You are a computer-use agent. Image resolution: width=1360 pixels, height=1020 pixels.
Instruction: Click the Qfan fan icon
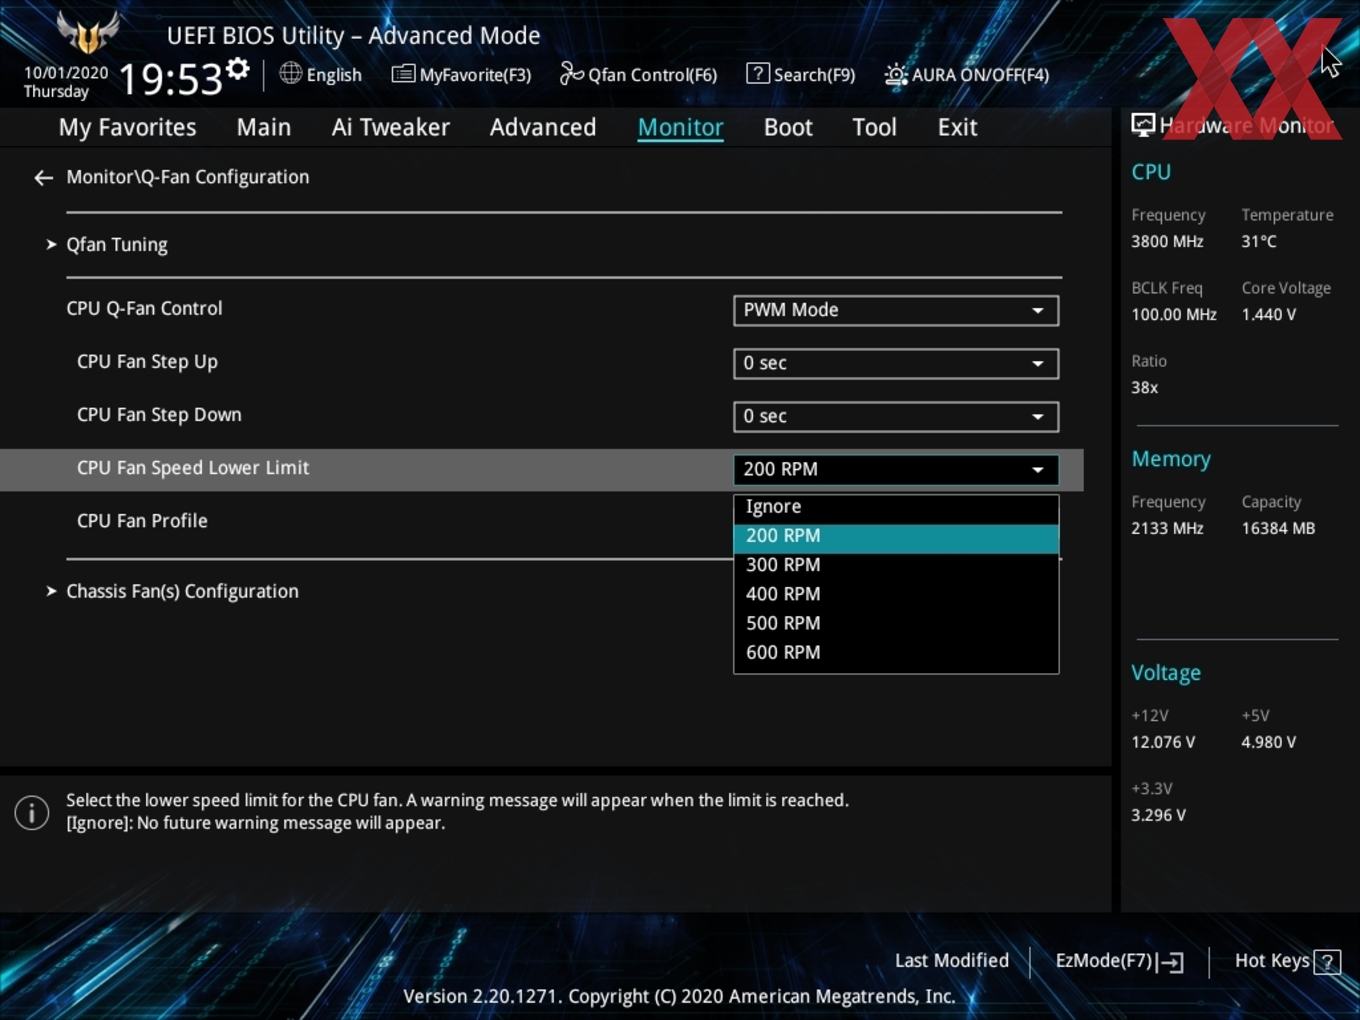pos(571,73)
